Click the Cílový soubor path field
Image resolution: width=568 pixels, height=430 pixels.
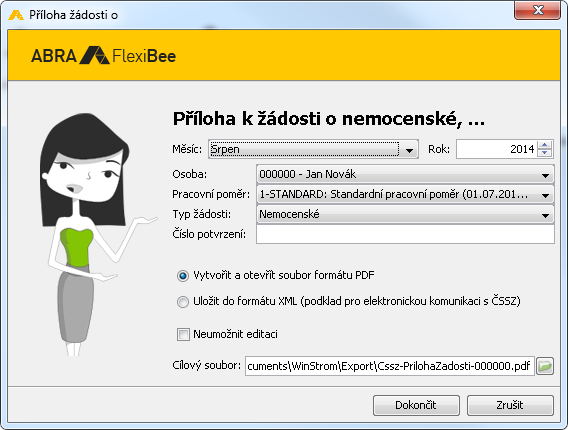[389, 366]
